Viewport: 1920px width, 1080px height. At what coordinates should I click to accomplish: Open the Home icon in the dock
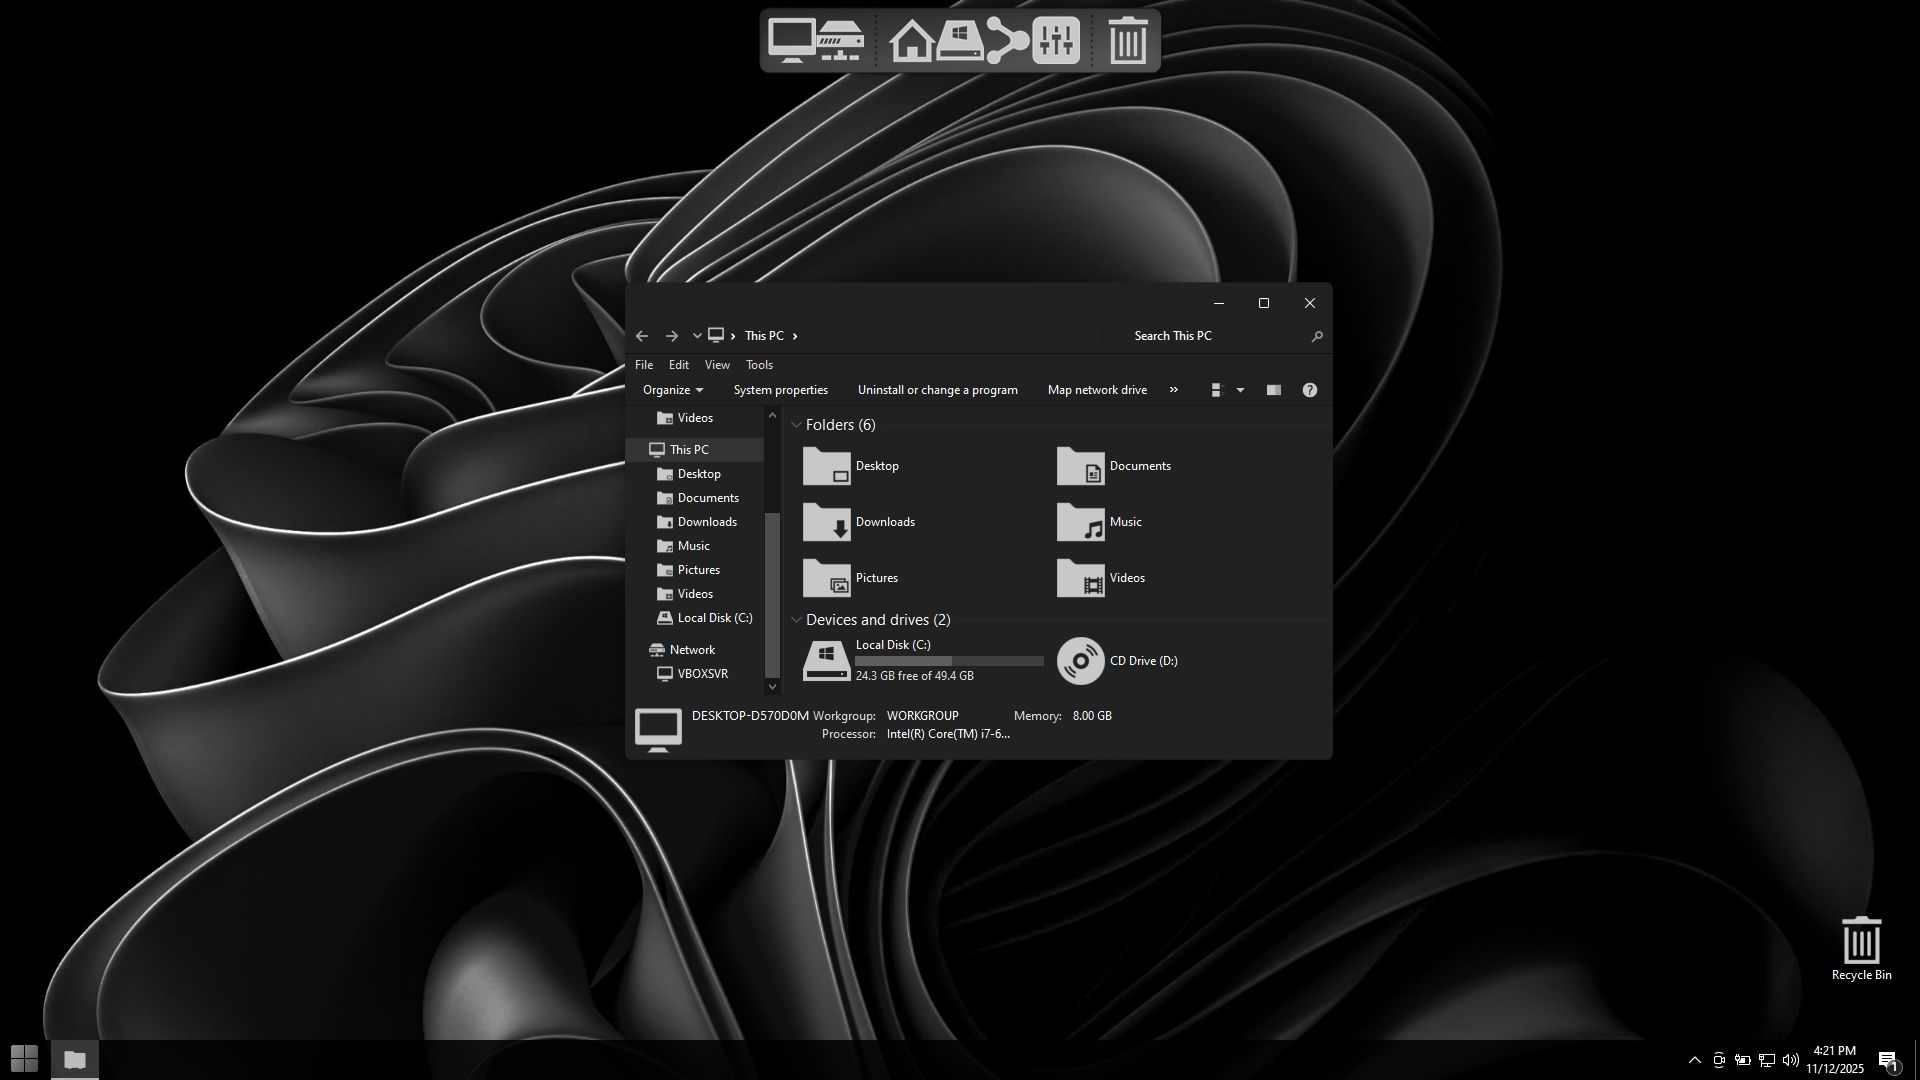click(911, 42)
